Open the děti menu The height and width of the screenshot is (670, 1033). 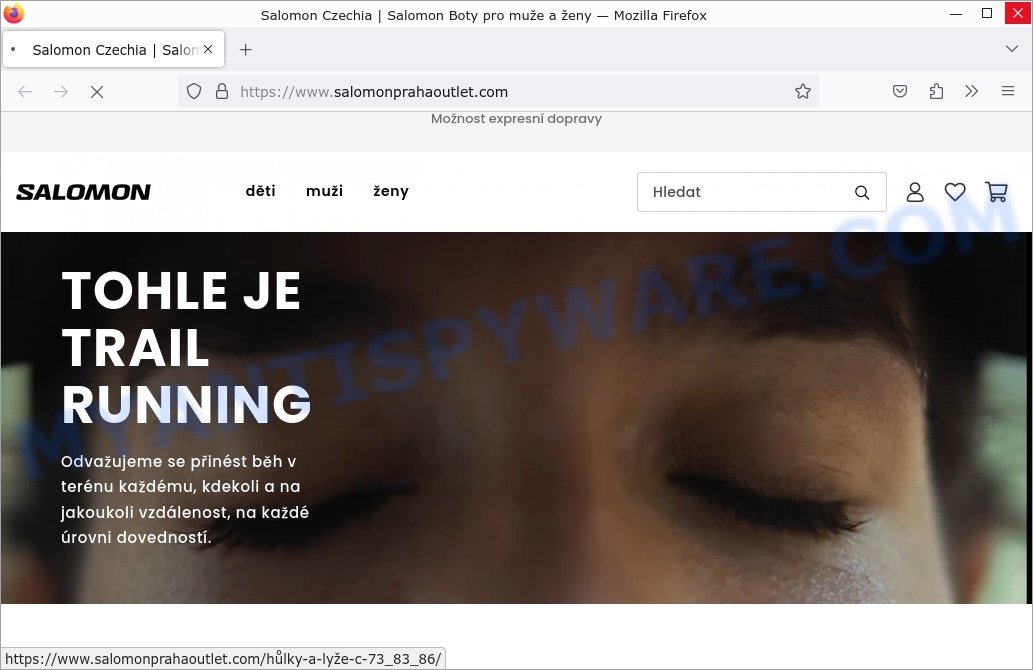click(260, 191)
